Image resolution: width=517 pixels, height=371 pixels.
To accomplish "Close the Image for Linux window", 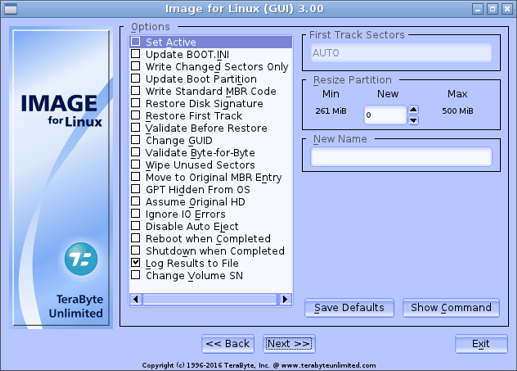I will pyautogui.click(x=507, y=9).
